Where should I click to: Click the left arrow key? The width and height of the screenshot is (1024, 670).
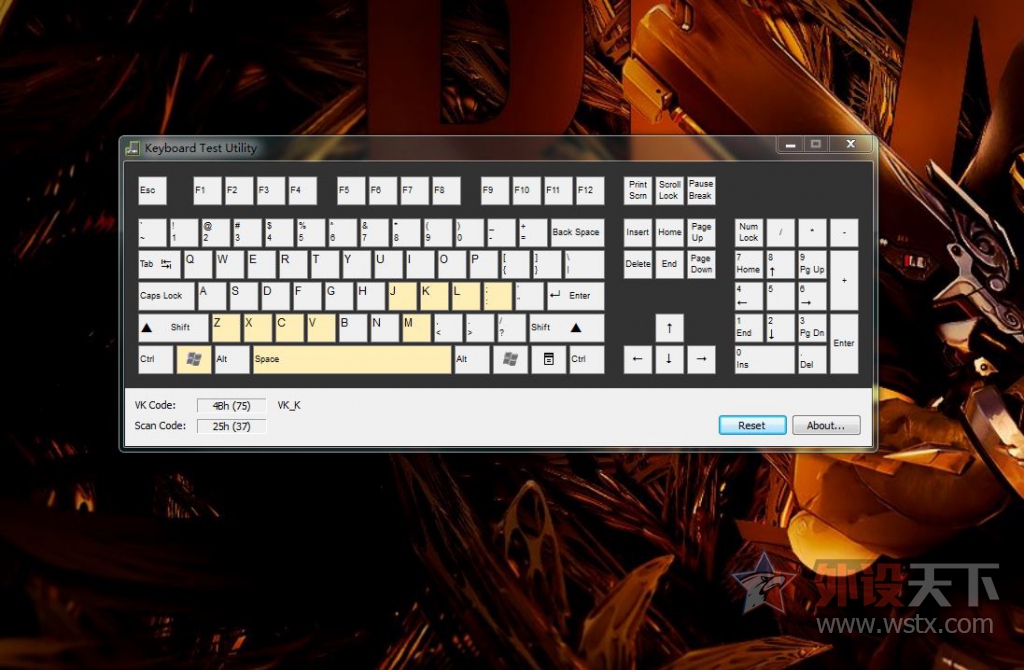tap(637, 359)
